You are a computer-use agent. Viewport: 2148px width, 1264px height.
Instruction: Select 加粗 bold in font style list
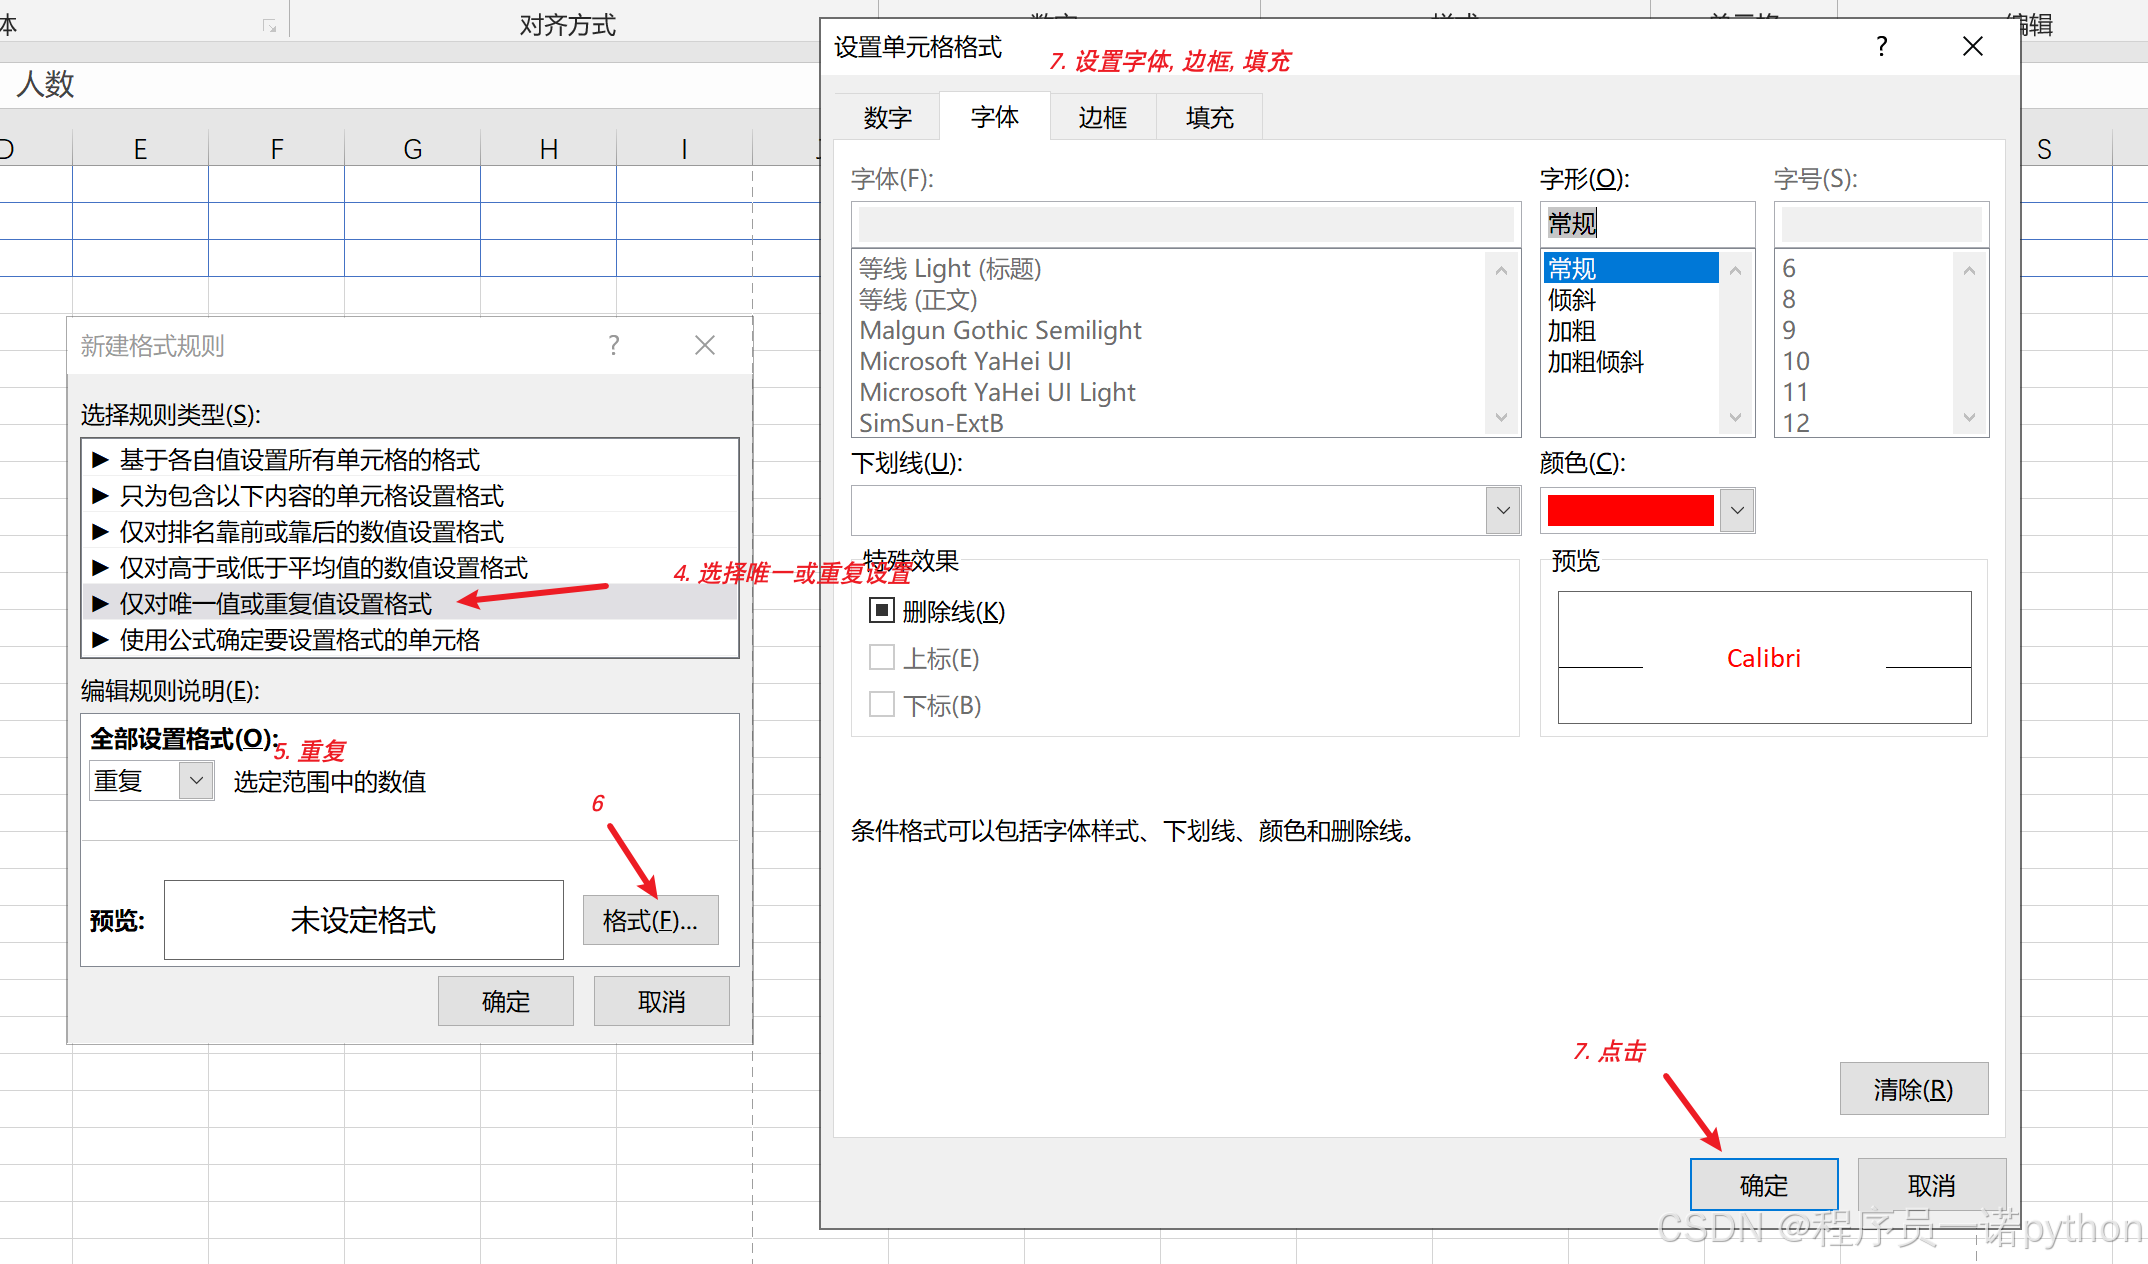tap(1572, 331)
